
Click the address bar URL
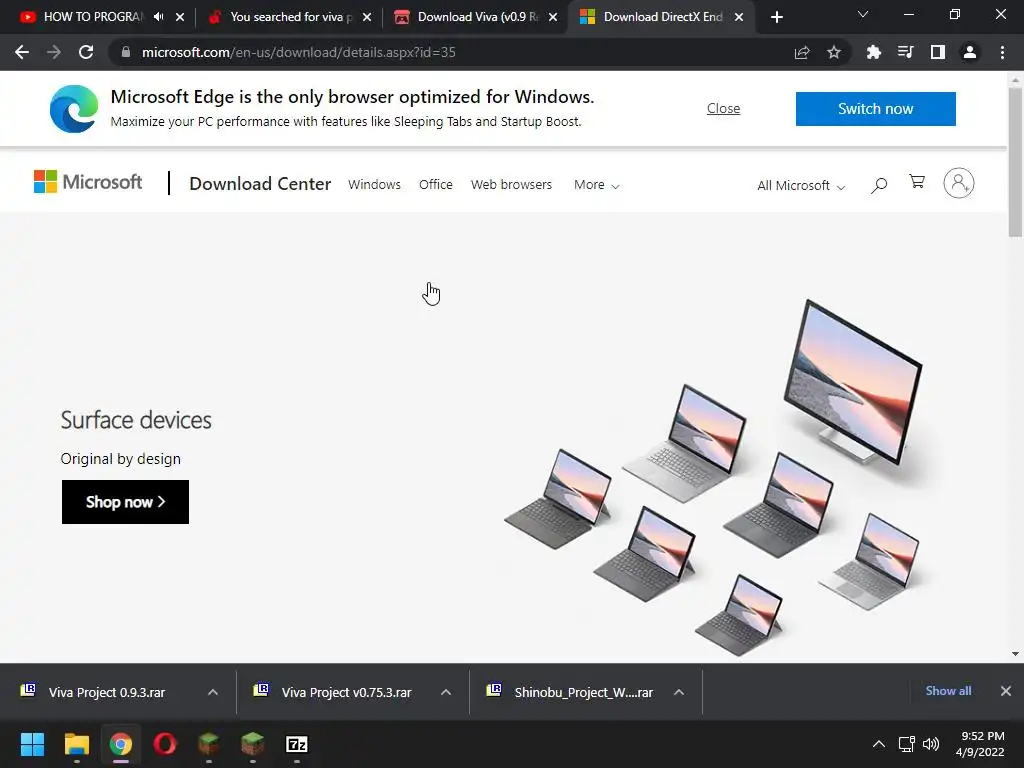point(298,52)
